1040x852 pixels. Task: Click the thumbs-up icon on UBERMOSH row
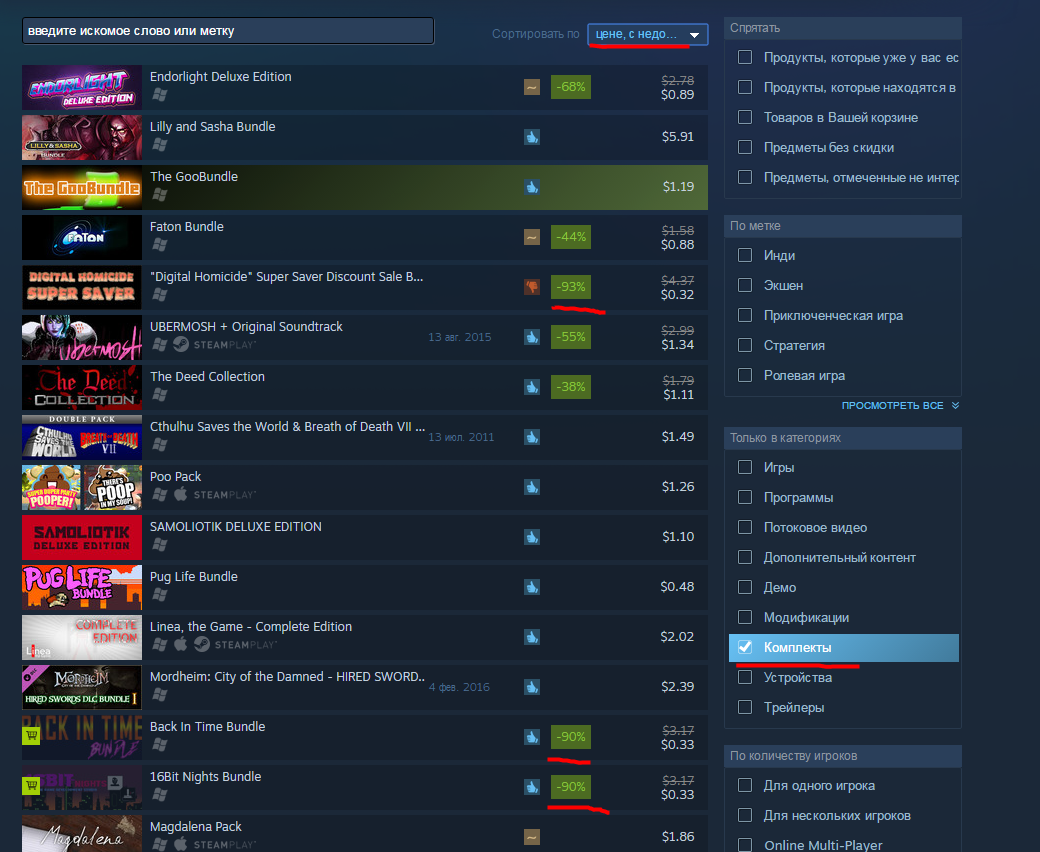tap(531, 337)
